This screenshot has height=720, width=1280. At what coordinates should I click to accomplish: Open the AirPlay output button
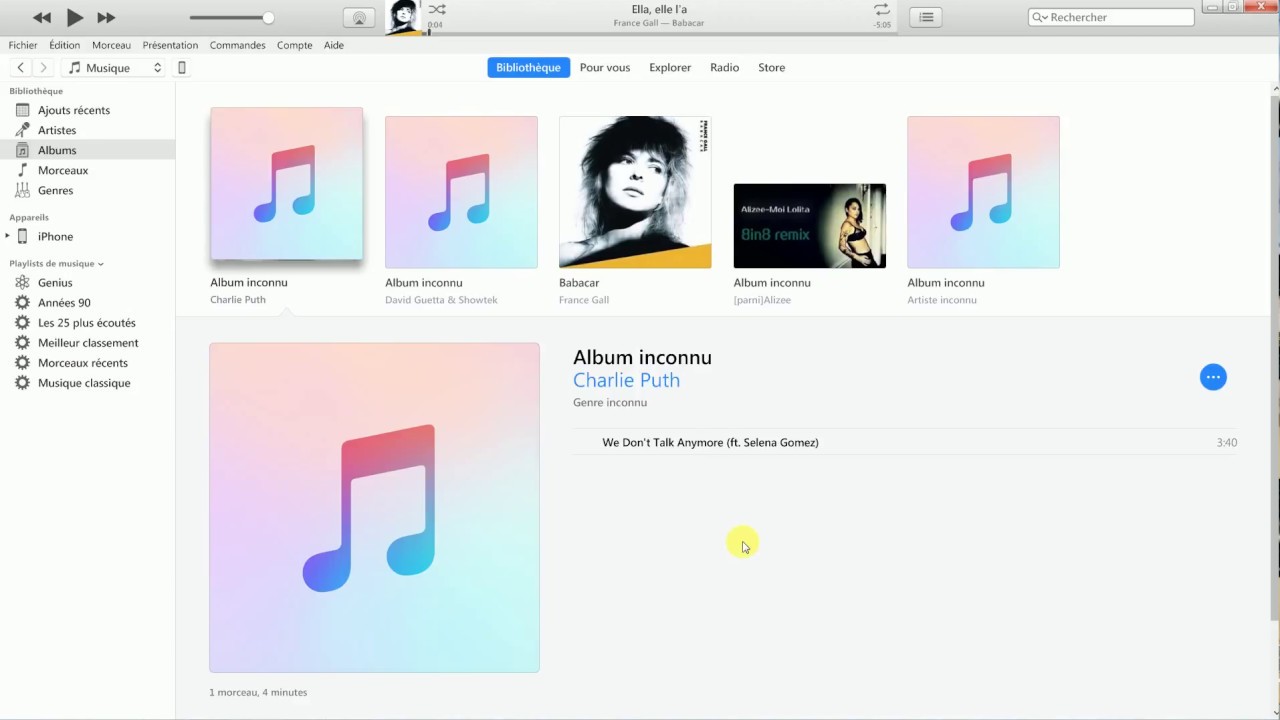(x=359, y=17)
